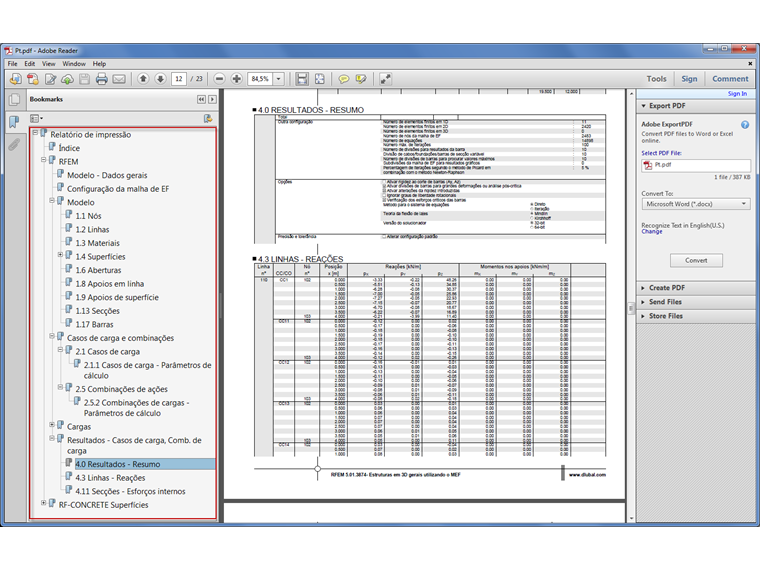Image resolution: width=760 pixels, height=570 pixels.
Task: Select 4.11 Secções - Esforços internos bookmark
Action: coord(130,491)
